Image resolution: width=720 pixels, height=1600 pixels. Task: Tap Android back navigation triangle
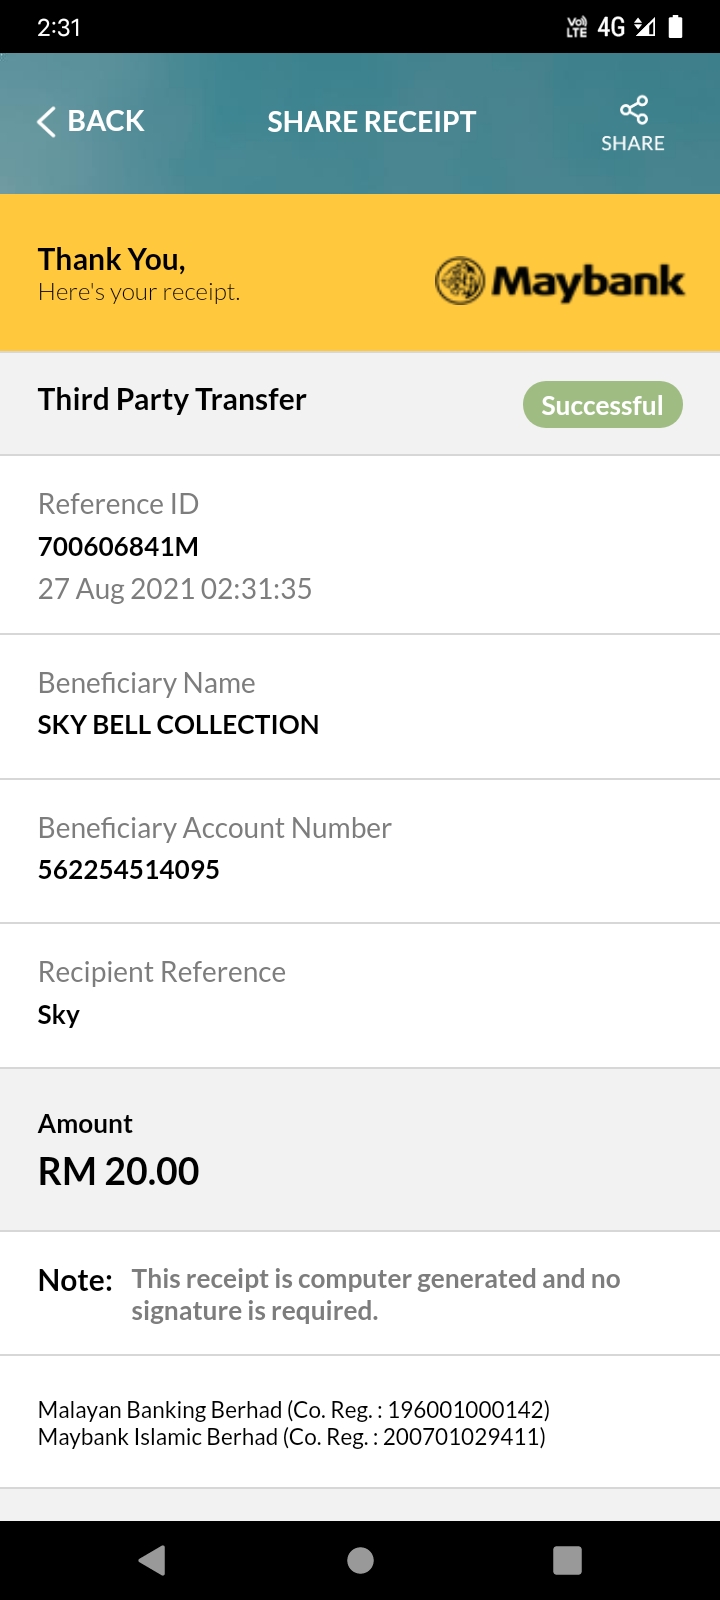152,1560
